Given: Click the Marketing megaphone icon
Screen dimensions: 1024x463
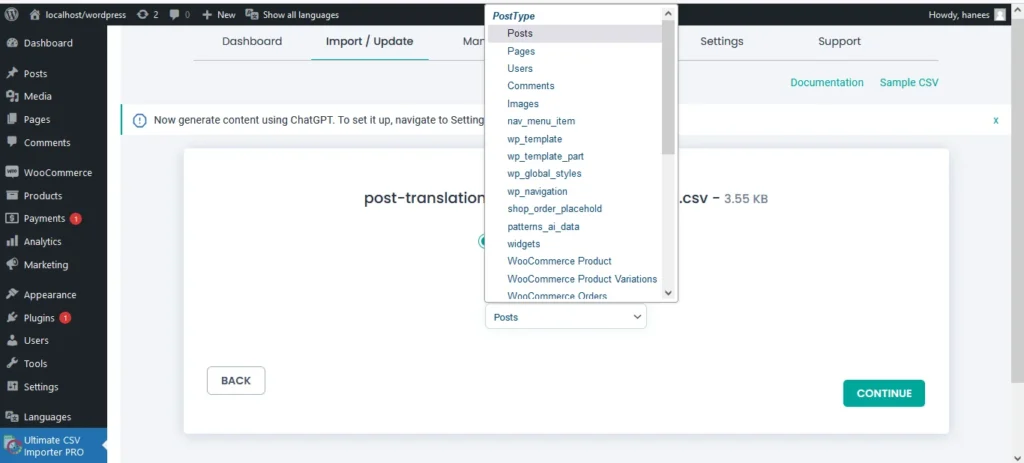Looking at the screenshot, I should pyautogui.click(x=12, y=264).
